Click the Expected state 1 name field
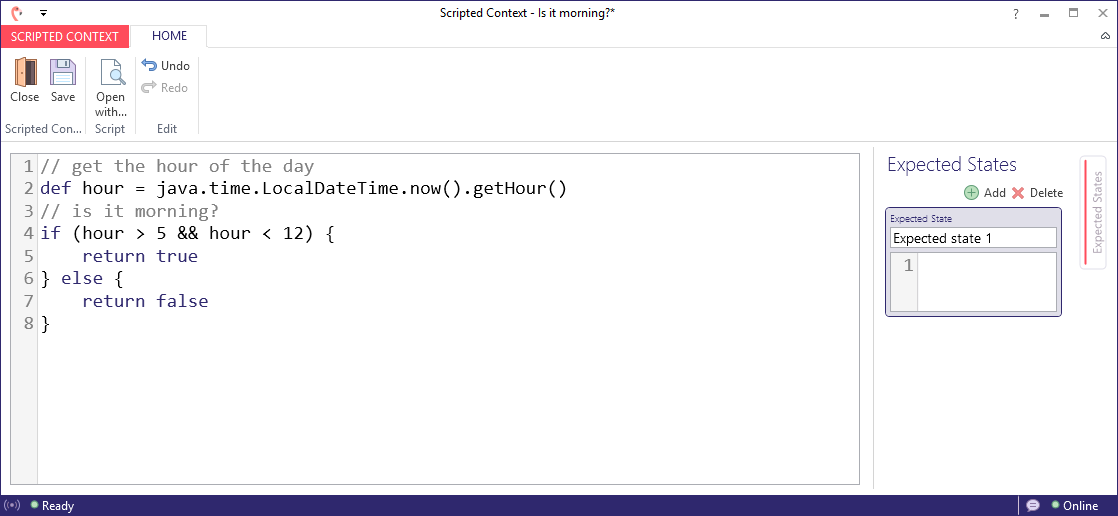 coord(972,238)
